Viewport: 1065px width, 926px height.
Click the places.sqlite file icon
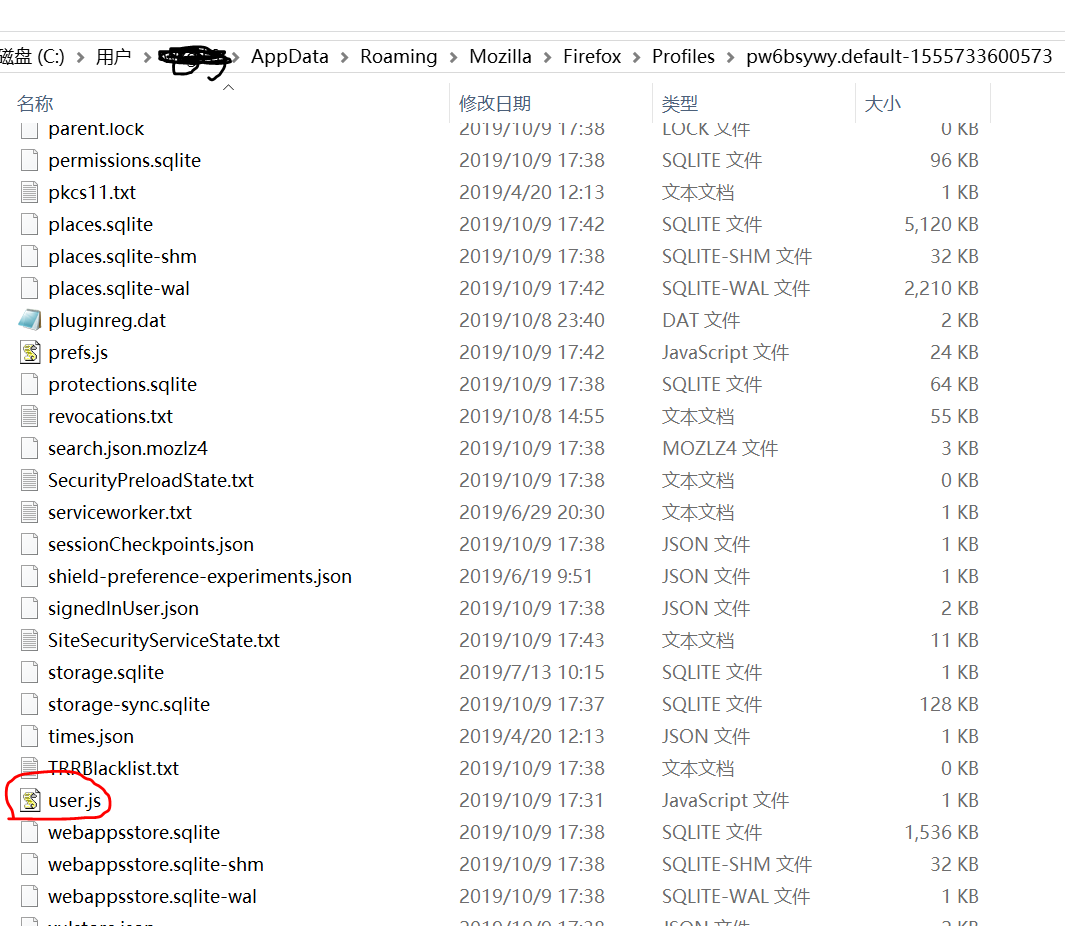click(29, 224)
